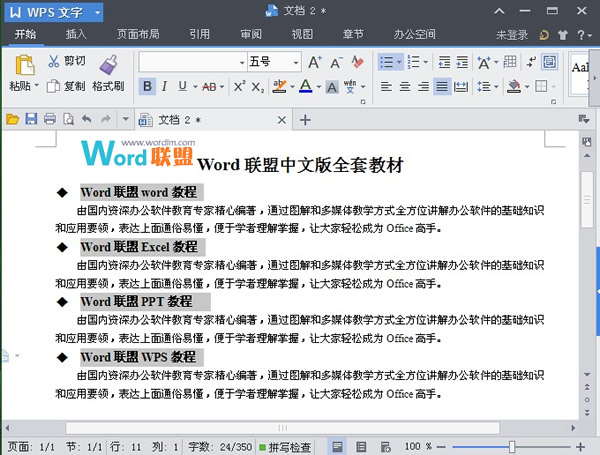Image resolution: width=600 pixels, height=455 pixels.
Task: Click the 未登录 login link
Action: point(512,35)
